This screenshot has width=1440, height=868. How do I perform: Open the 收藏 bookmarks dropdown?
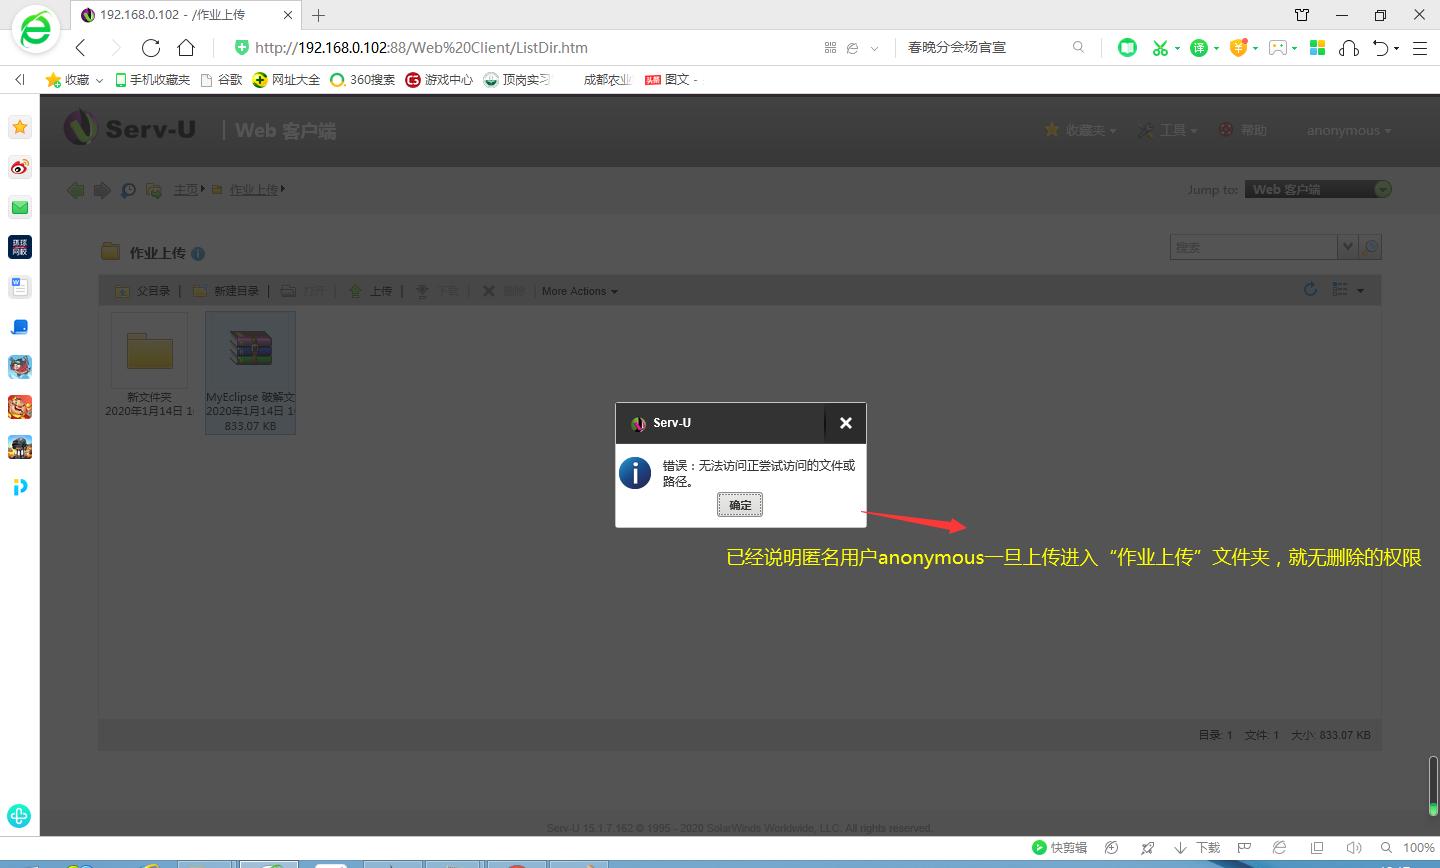tap(75, 79)
